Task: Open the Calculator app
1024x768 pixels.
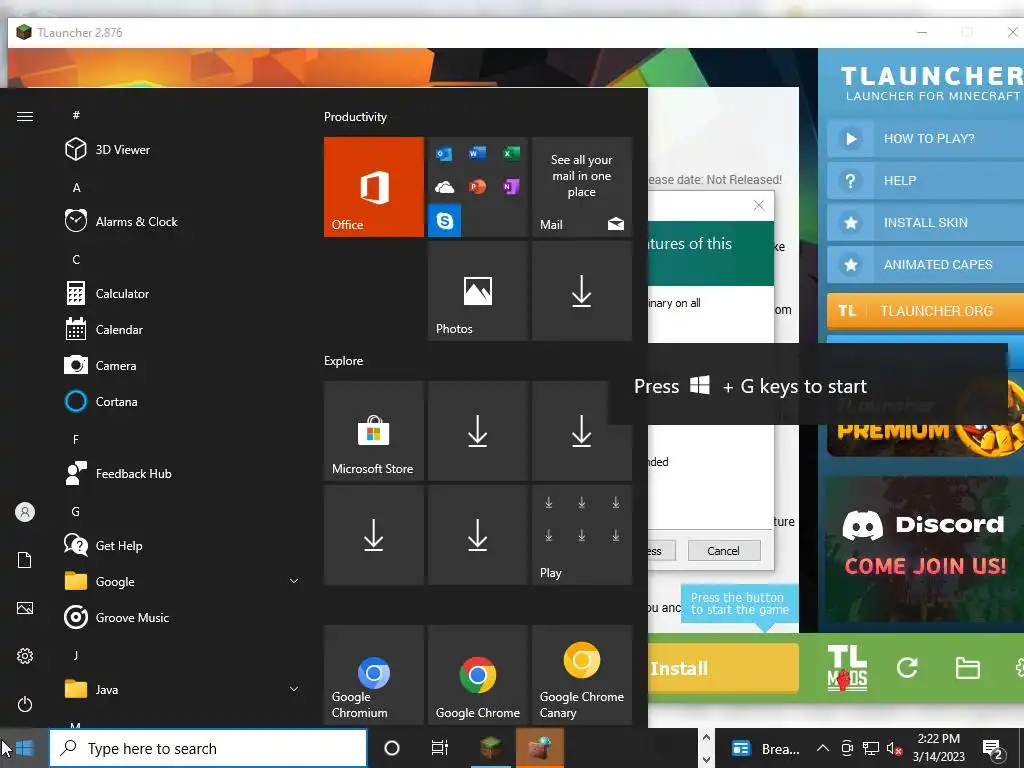Action: tap(107, 294)
